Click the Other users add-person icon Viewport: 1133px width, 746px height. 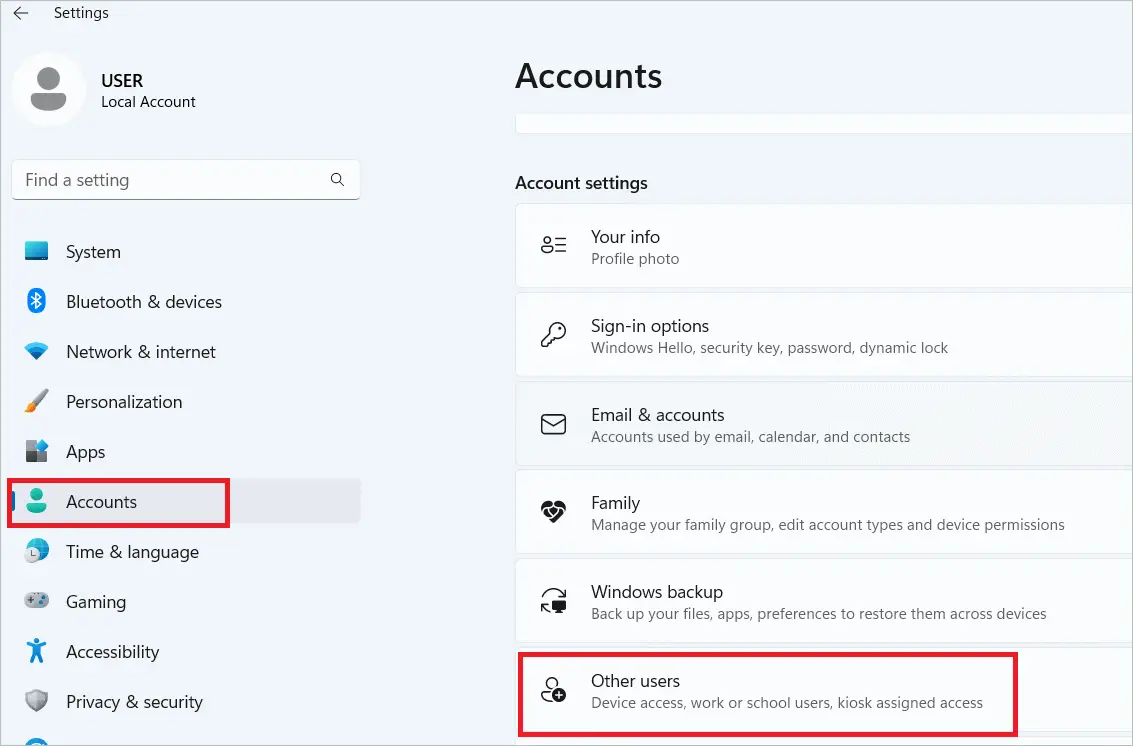pyautogui.click(x=553, y=690)
